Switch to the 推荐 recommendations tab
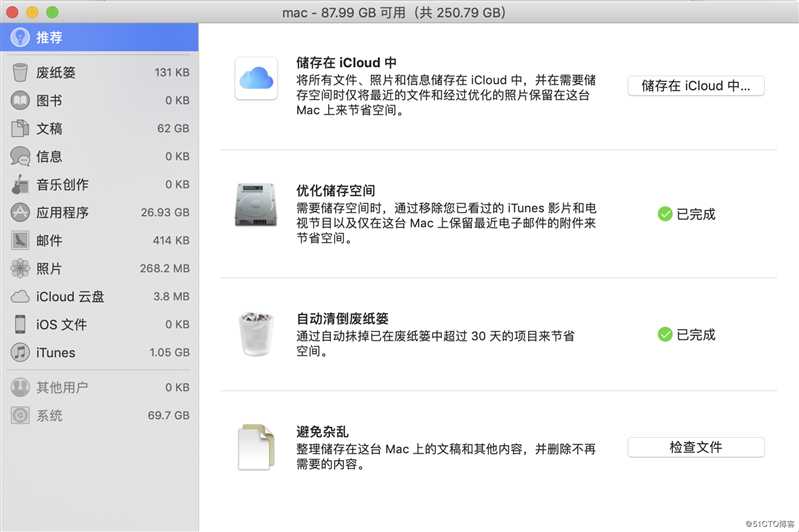Screen dimensions: 799x532 click(99, 37)
